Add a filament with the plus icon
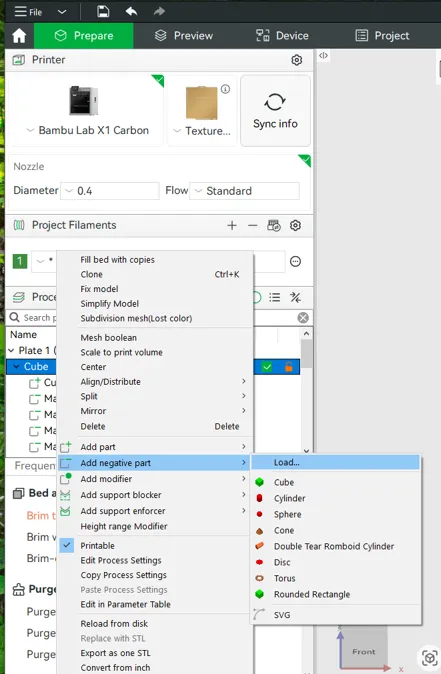The height and width of the screenshot is (674, 441). click(x=232, y=225)
